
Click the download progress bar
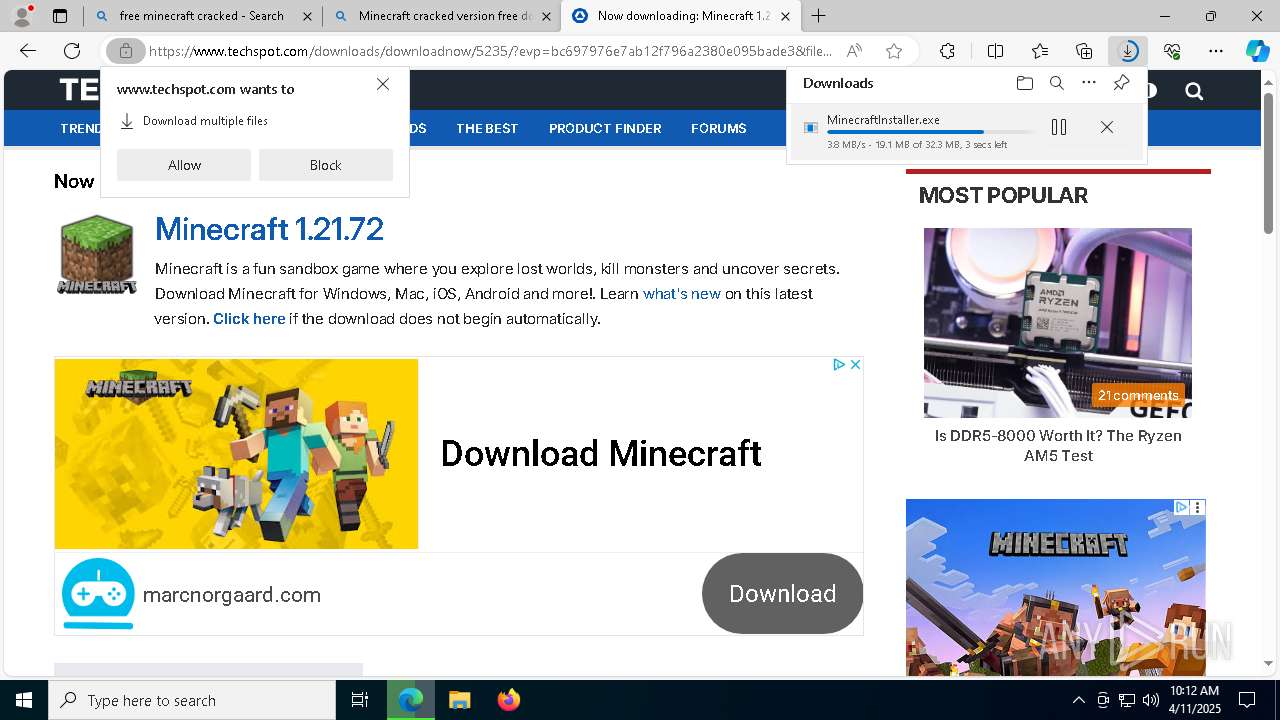931,132
